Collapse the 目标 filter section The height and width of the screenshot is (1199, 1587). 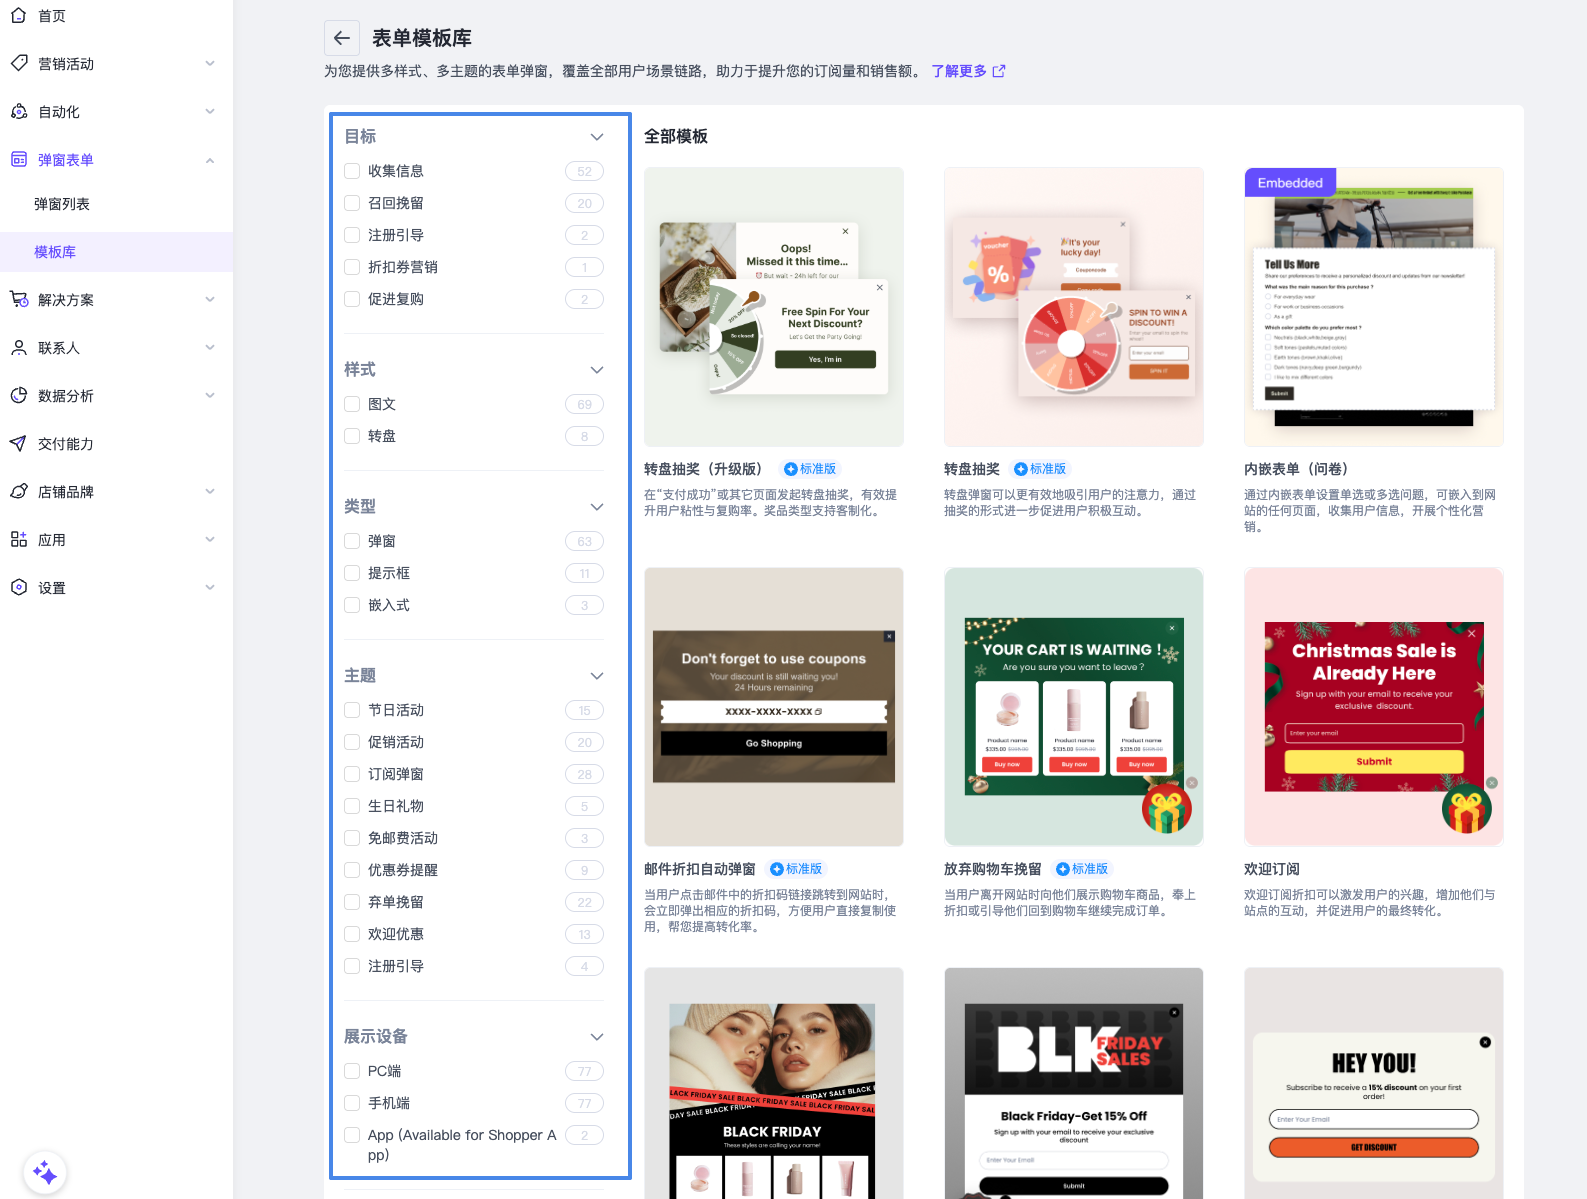coord(597,137)
